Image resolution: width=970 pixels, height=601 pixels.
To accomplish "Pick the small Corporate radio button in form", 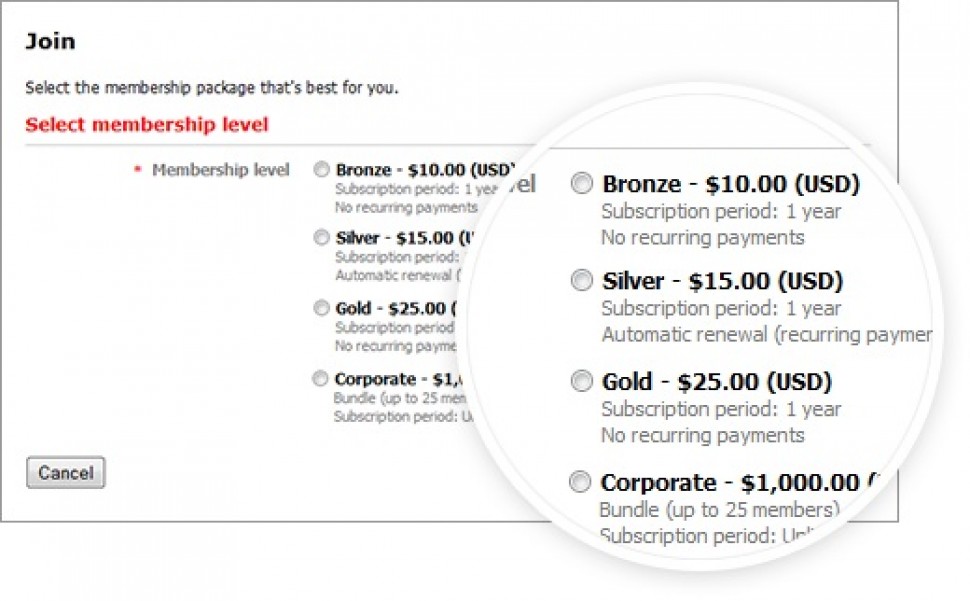I will click(320, 379).
